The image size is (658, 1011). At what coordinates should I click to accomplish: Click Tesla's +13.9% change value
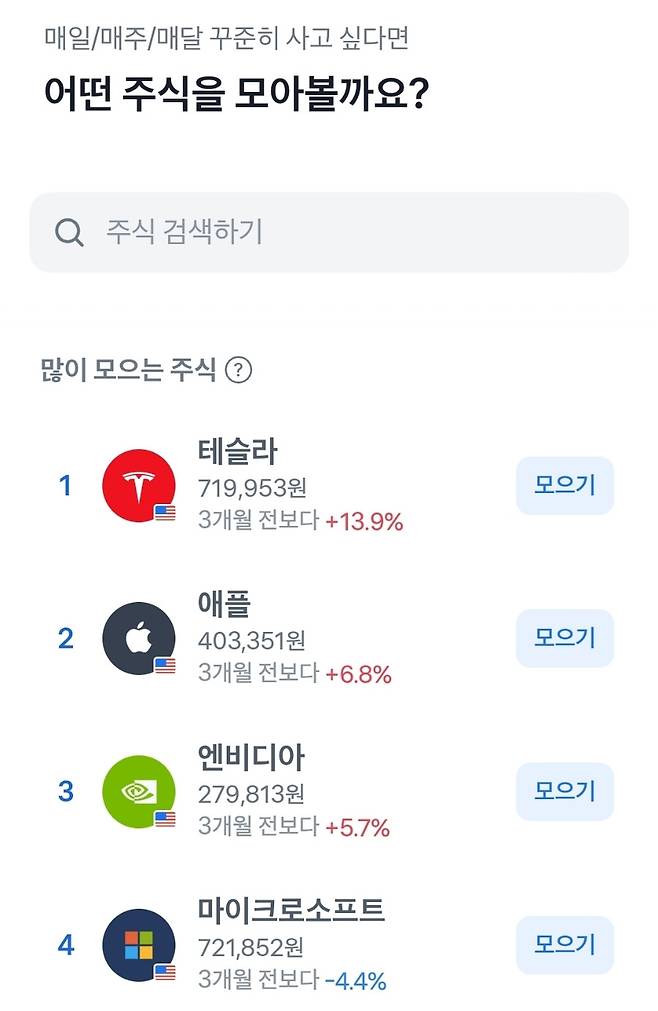[364, 521]
